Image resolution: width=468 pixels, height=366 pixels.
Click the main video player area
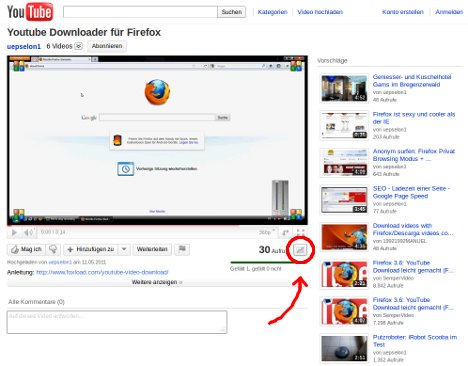(157, 140)
